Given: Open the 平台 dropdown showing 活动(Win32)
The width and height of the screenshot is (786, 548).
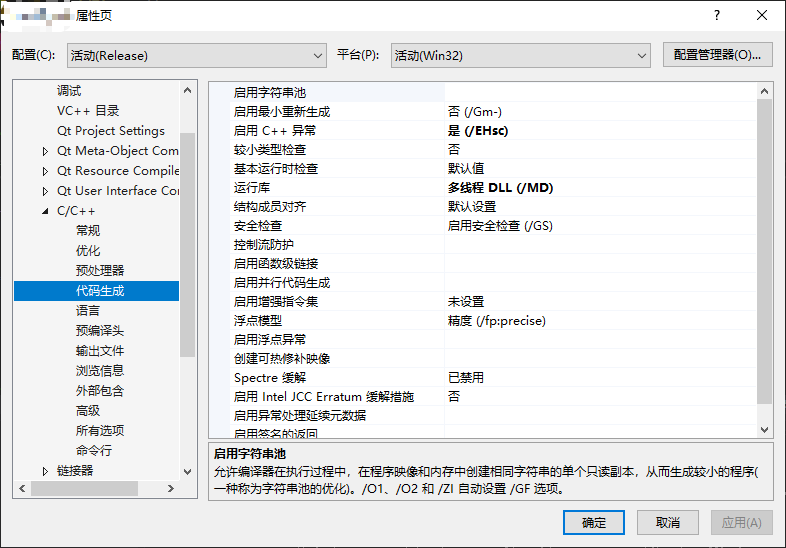Looking at the screenshot, I should [520, 55].
